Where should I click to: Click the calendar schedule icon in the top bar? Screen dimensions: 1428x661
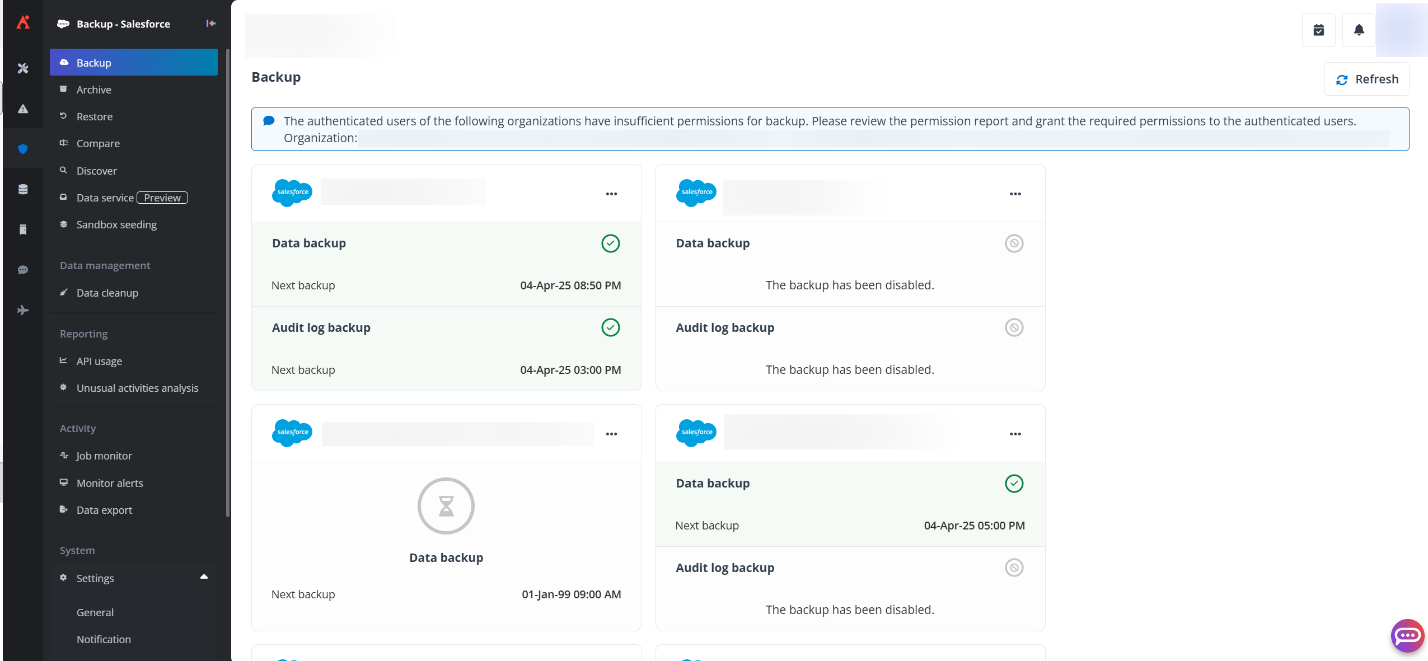coord(1318,29)
